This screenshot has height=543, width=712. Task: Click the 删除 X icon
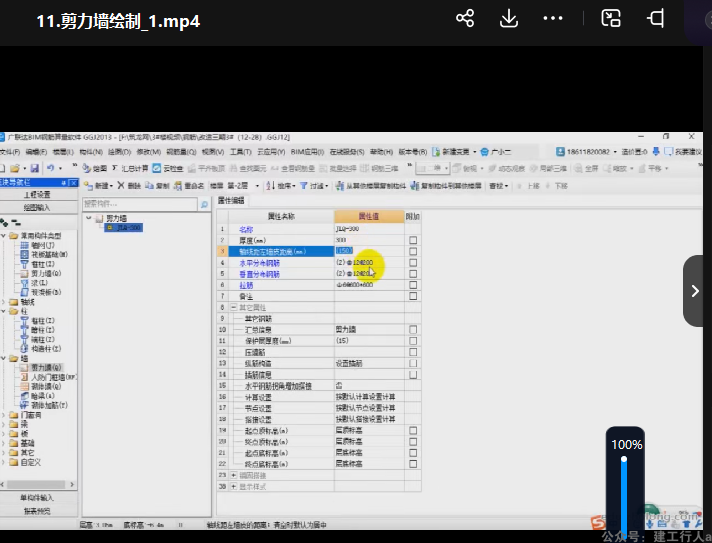pyautogui.click(x=121, y=185)
